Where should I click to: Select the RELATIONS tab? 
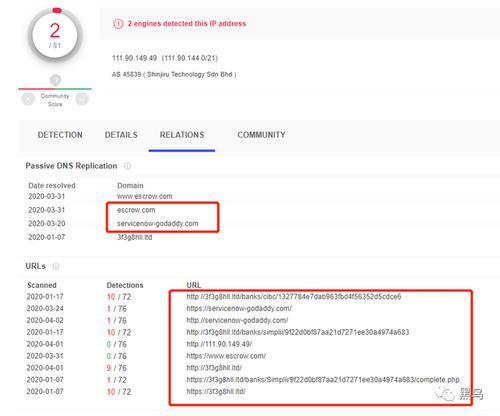[182, 135]
